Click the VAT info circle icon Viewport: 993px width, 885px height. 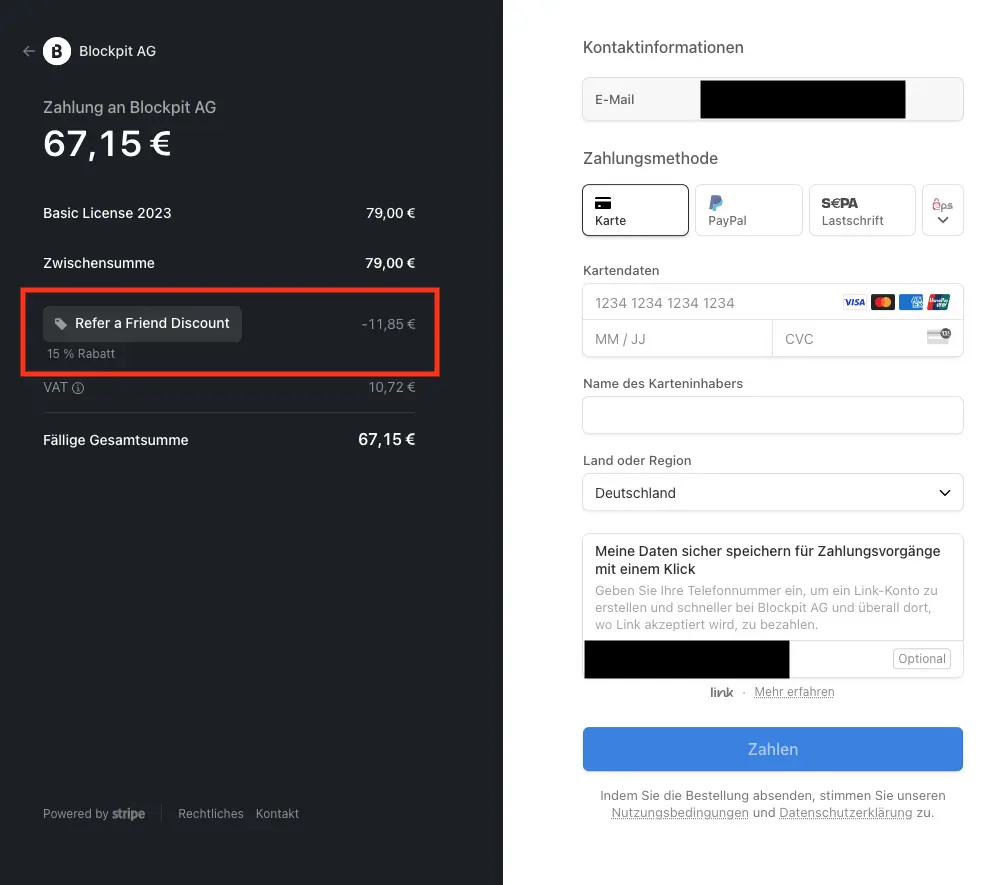[x=78, y=388]
